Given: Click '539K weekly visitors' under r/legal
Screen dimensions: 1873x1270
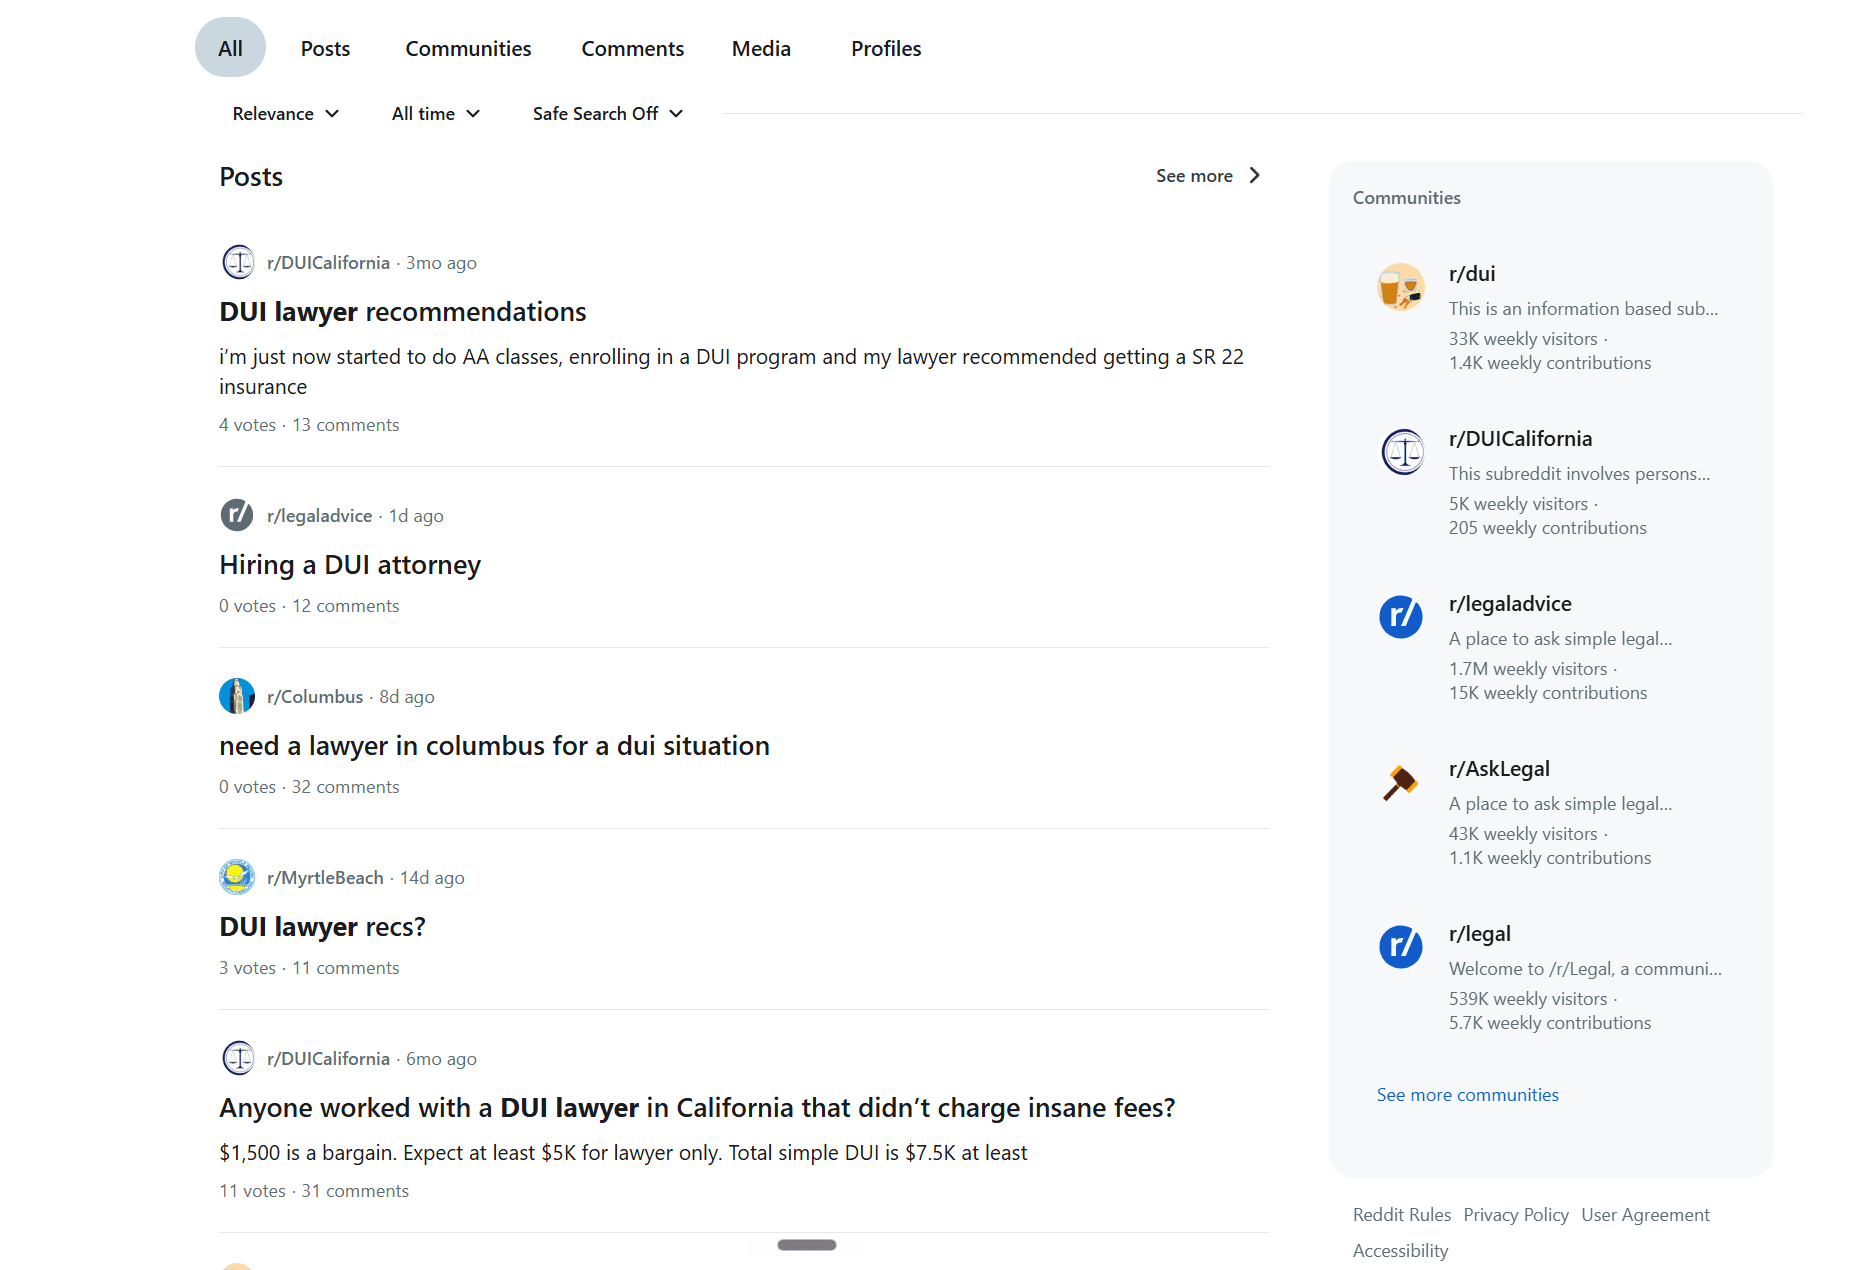Looking at the screenshot, I should pos(1528,999).
